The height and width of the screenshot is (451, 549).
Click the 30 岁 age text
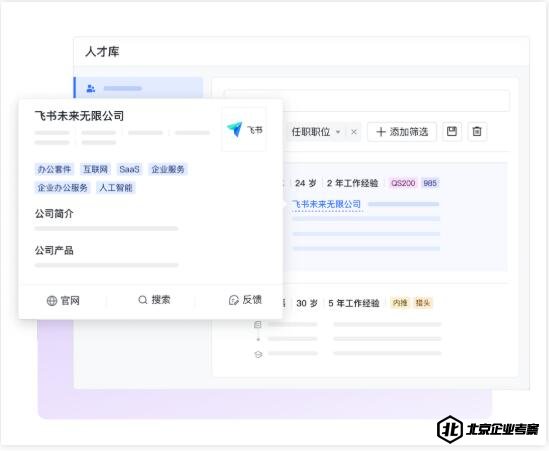pyautogui.click(x=307, y=303)
